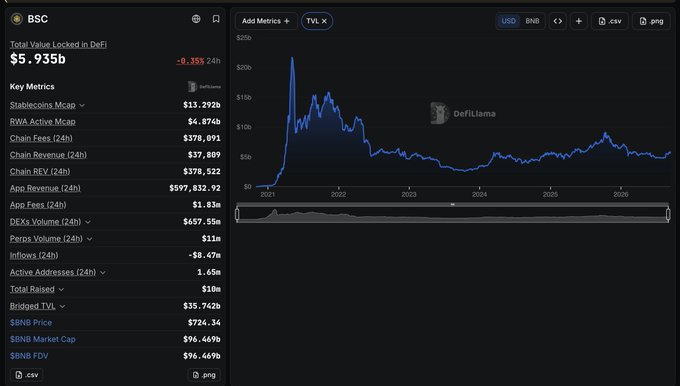
Task: Open the Add Metrics menu
Action: pos(266,21)
